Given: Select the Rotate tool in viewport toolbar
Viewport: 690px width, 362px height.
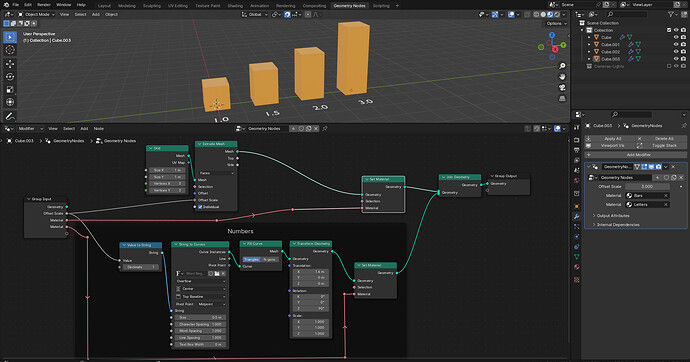Looking at the screenshot, I should tap(10, 77).
